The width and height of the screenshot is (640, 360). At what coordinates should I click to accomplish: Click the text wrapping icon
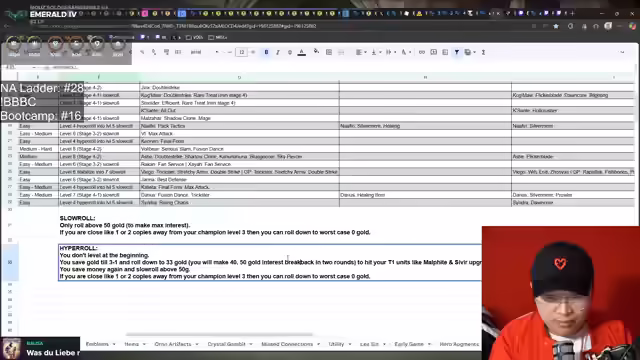point(389,52)
